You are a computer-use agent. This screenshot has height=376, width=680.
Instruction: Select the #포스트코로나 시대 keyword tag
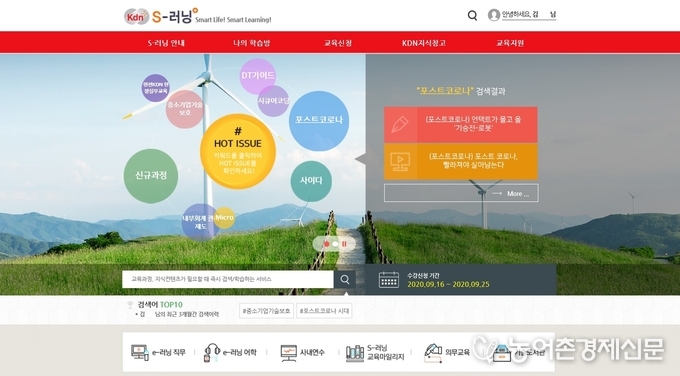click(x=324, y=311)
